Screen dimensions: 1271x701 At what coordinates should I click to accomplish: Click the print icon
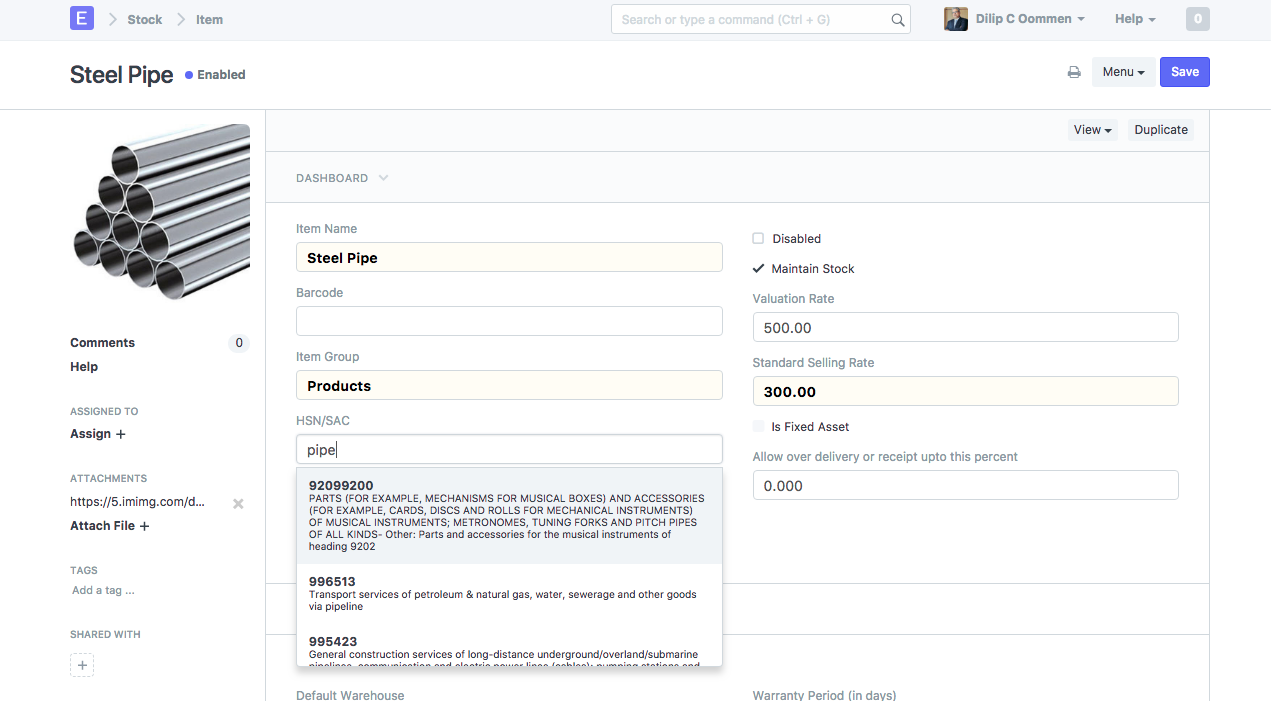tap(1074, 72)
